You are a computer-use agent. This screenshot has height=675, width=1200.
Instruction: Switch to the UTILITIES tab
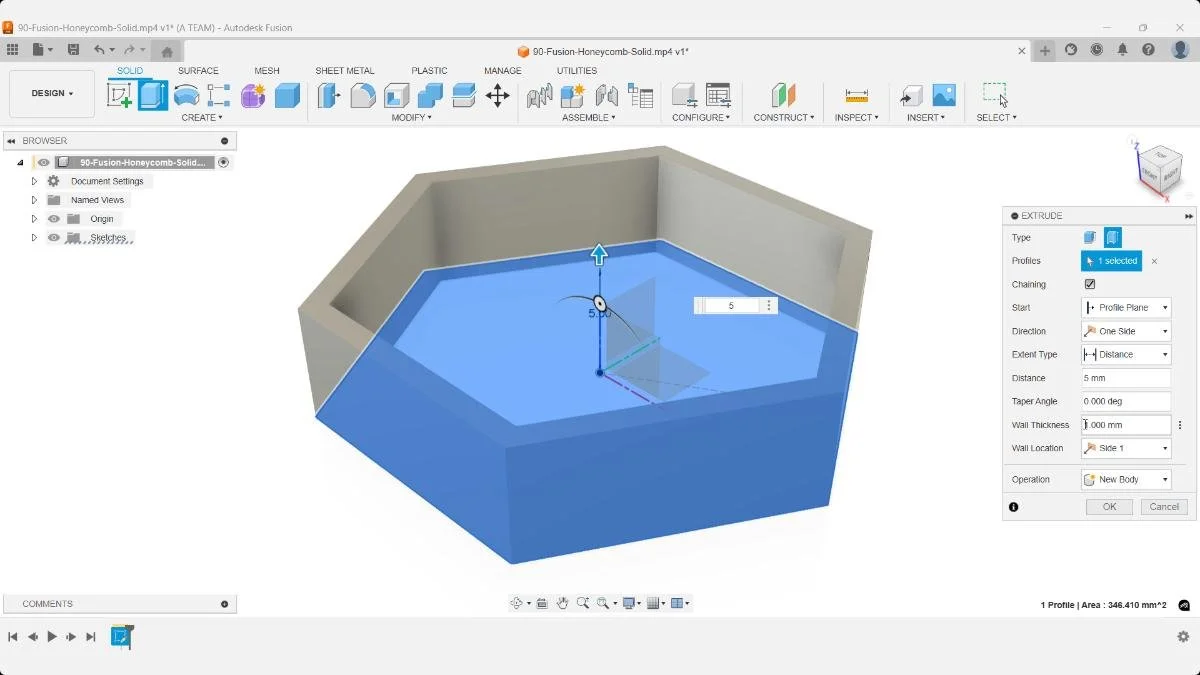(x=577, y=71)
